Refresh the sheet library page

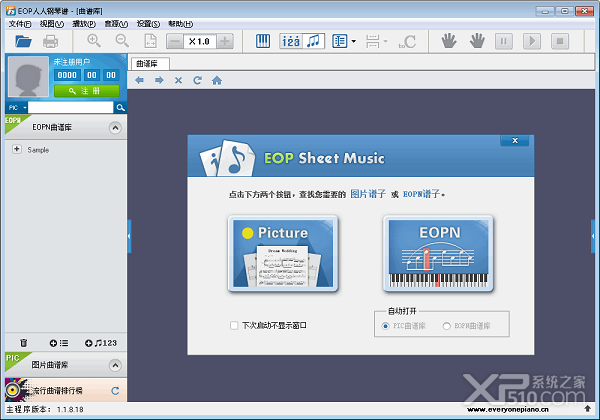pos(197,80)
